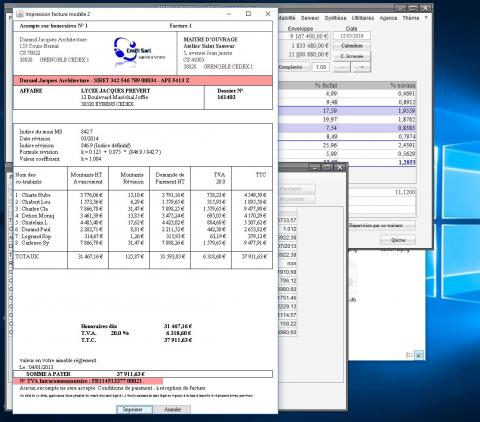The width and height of the screenshot is (480, 422).
Task: Click Répartition par co-traitant button
Action: (x=382, y=226)
